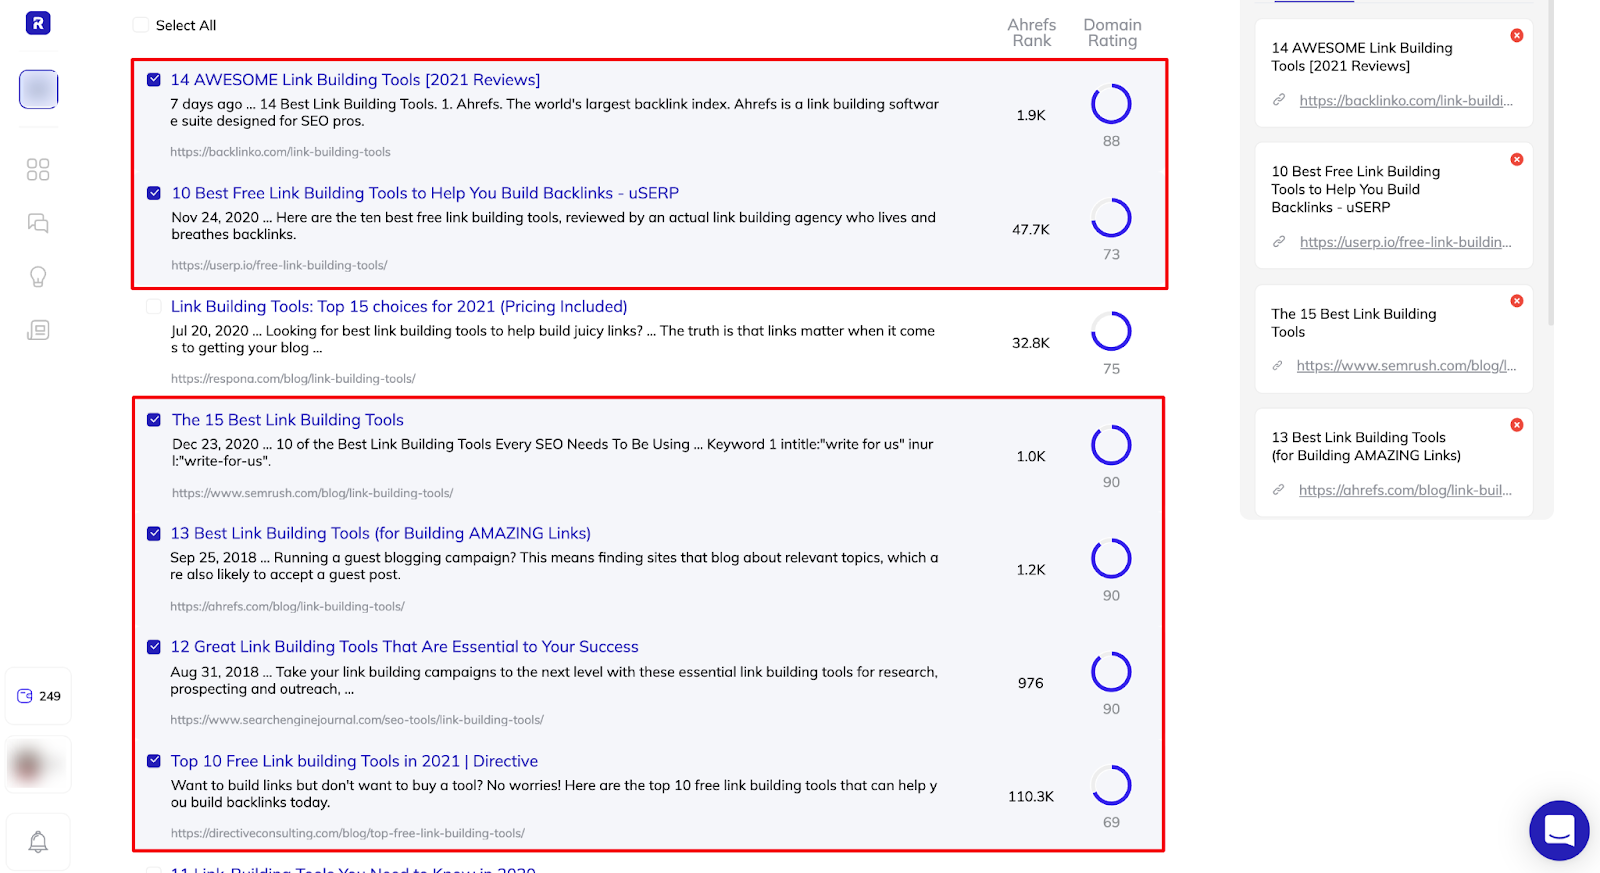Uncheck 13 Best Link Building Tools result

click(x=154, y=534)
